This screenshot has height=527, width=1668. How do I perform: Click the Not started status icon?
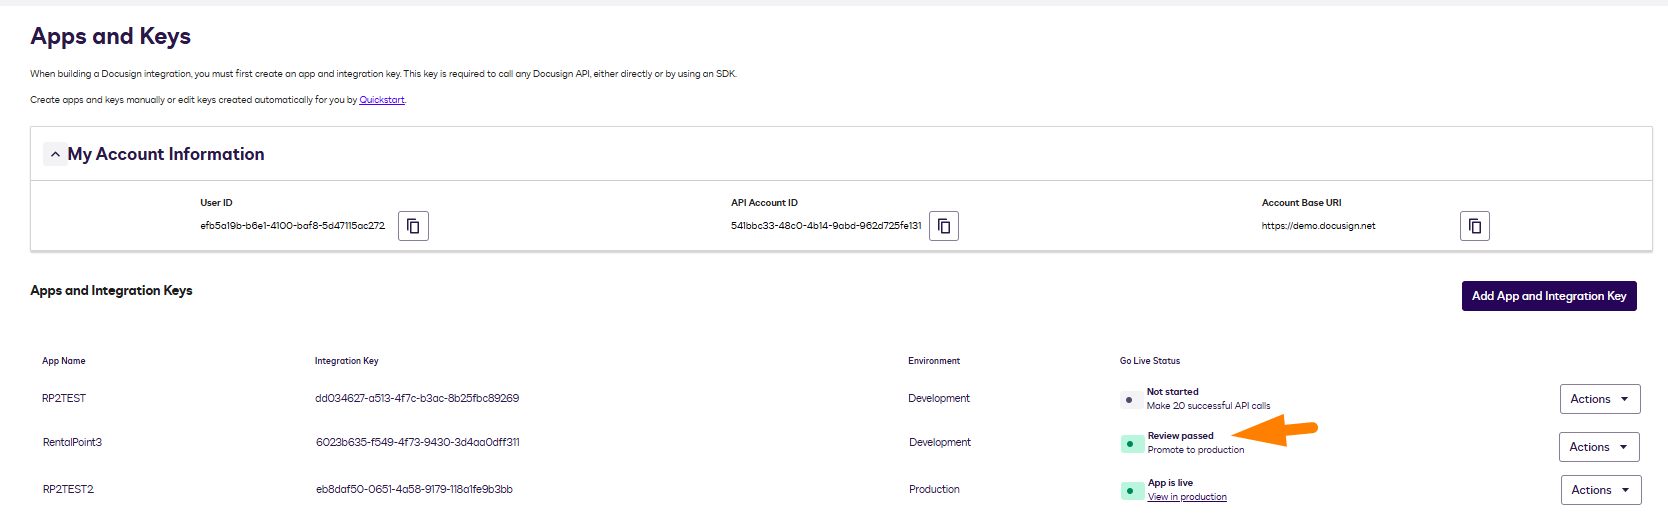(x=1131, y=400)
